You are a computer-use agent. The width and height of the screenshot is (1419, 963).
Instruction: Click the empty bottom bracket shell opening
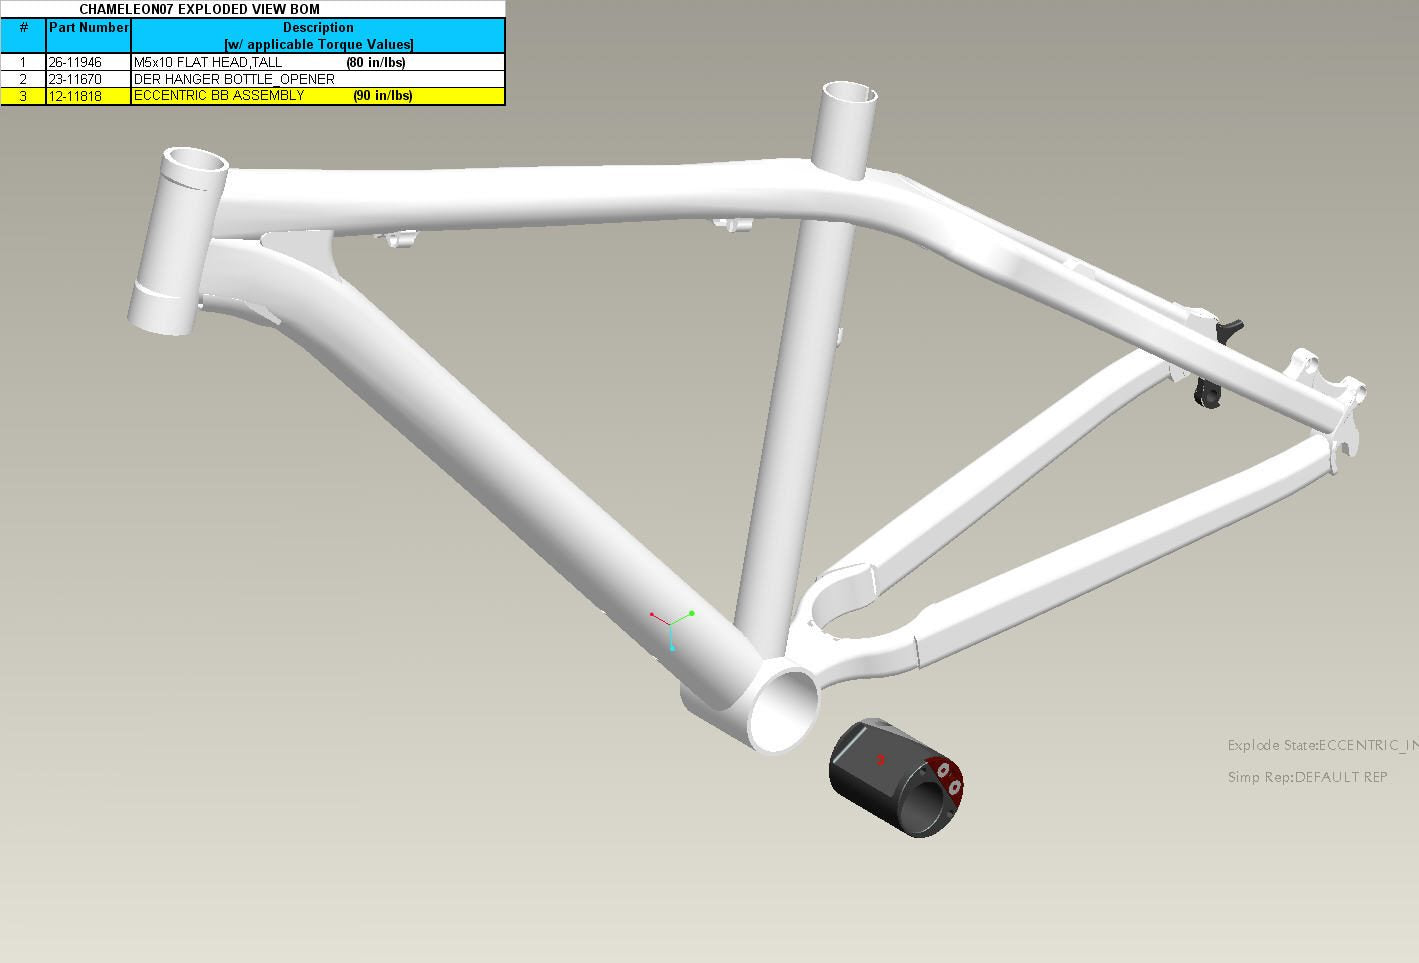point(783,710)
